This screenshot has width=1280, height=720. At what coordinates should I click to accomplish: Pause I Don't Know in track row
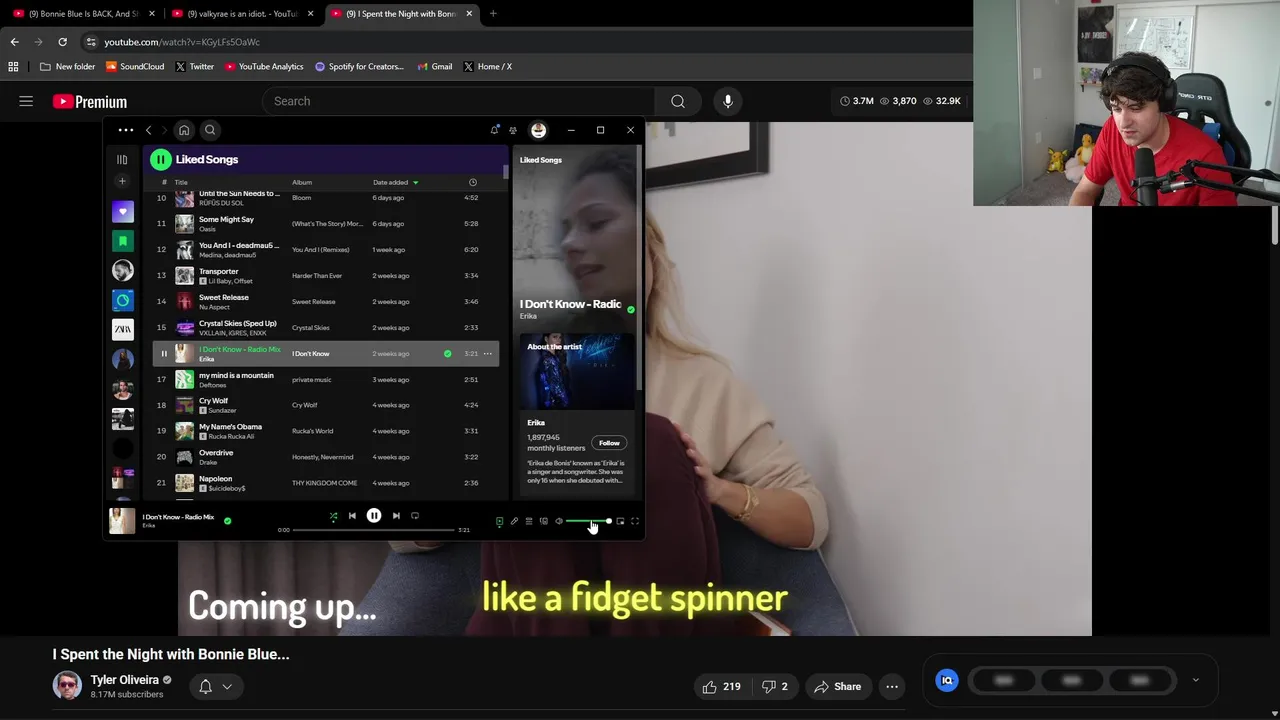pos(164,354)
